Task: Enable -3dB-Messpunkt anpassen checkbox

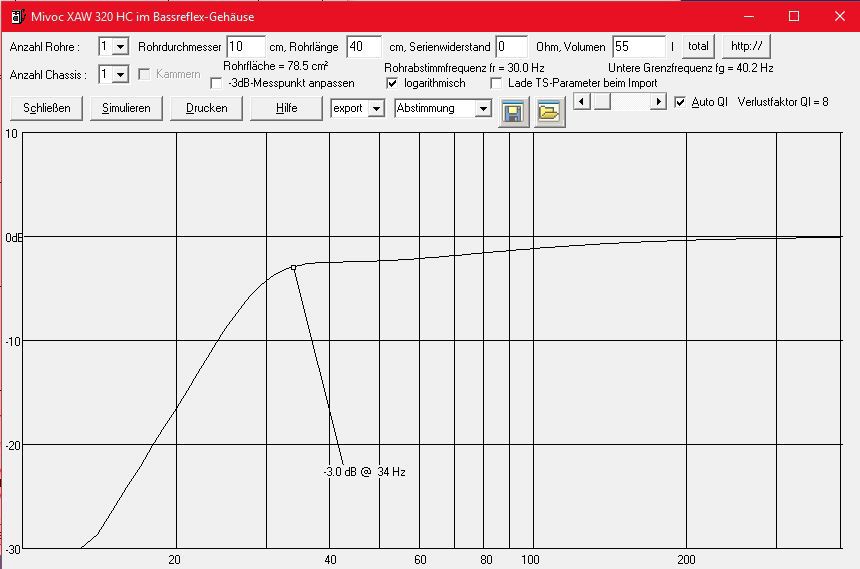Action: [217, 83]
